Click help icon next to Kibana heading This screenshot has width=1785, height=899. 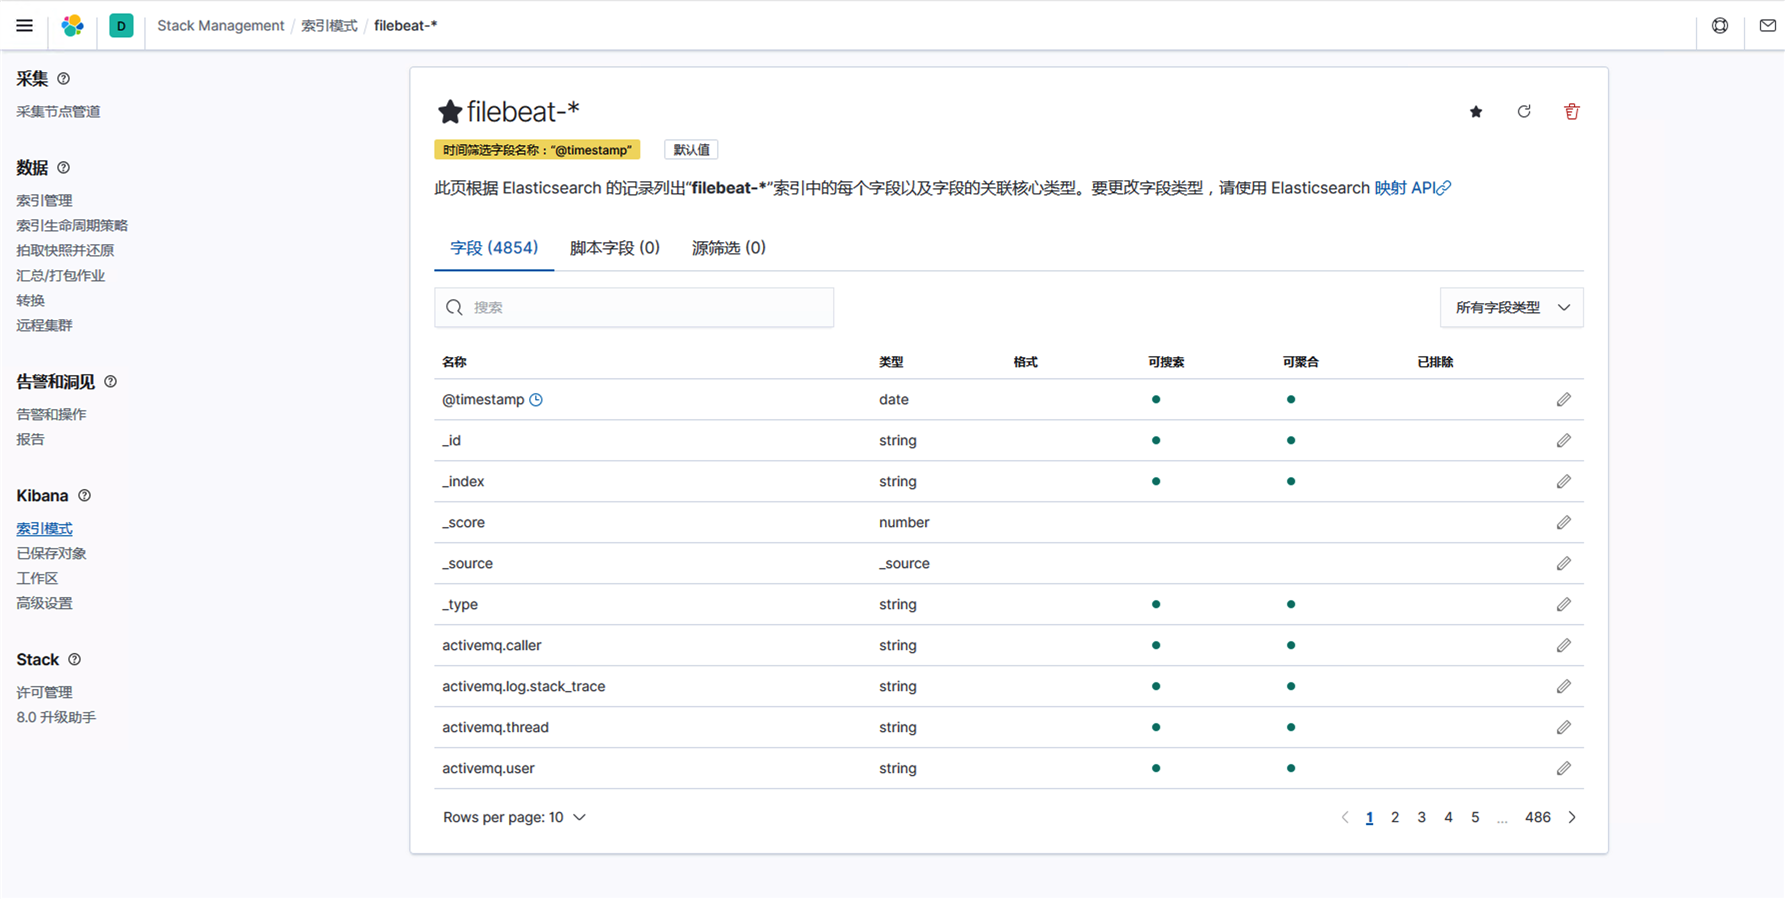click(85, 496)
